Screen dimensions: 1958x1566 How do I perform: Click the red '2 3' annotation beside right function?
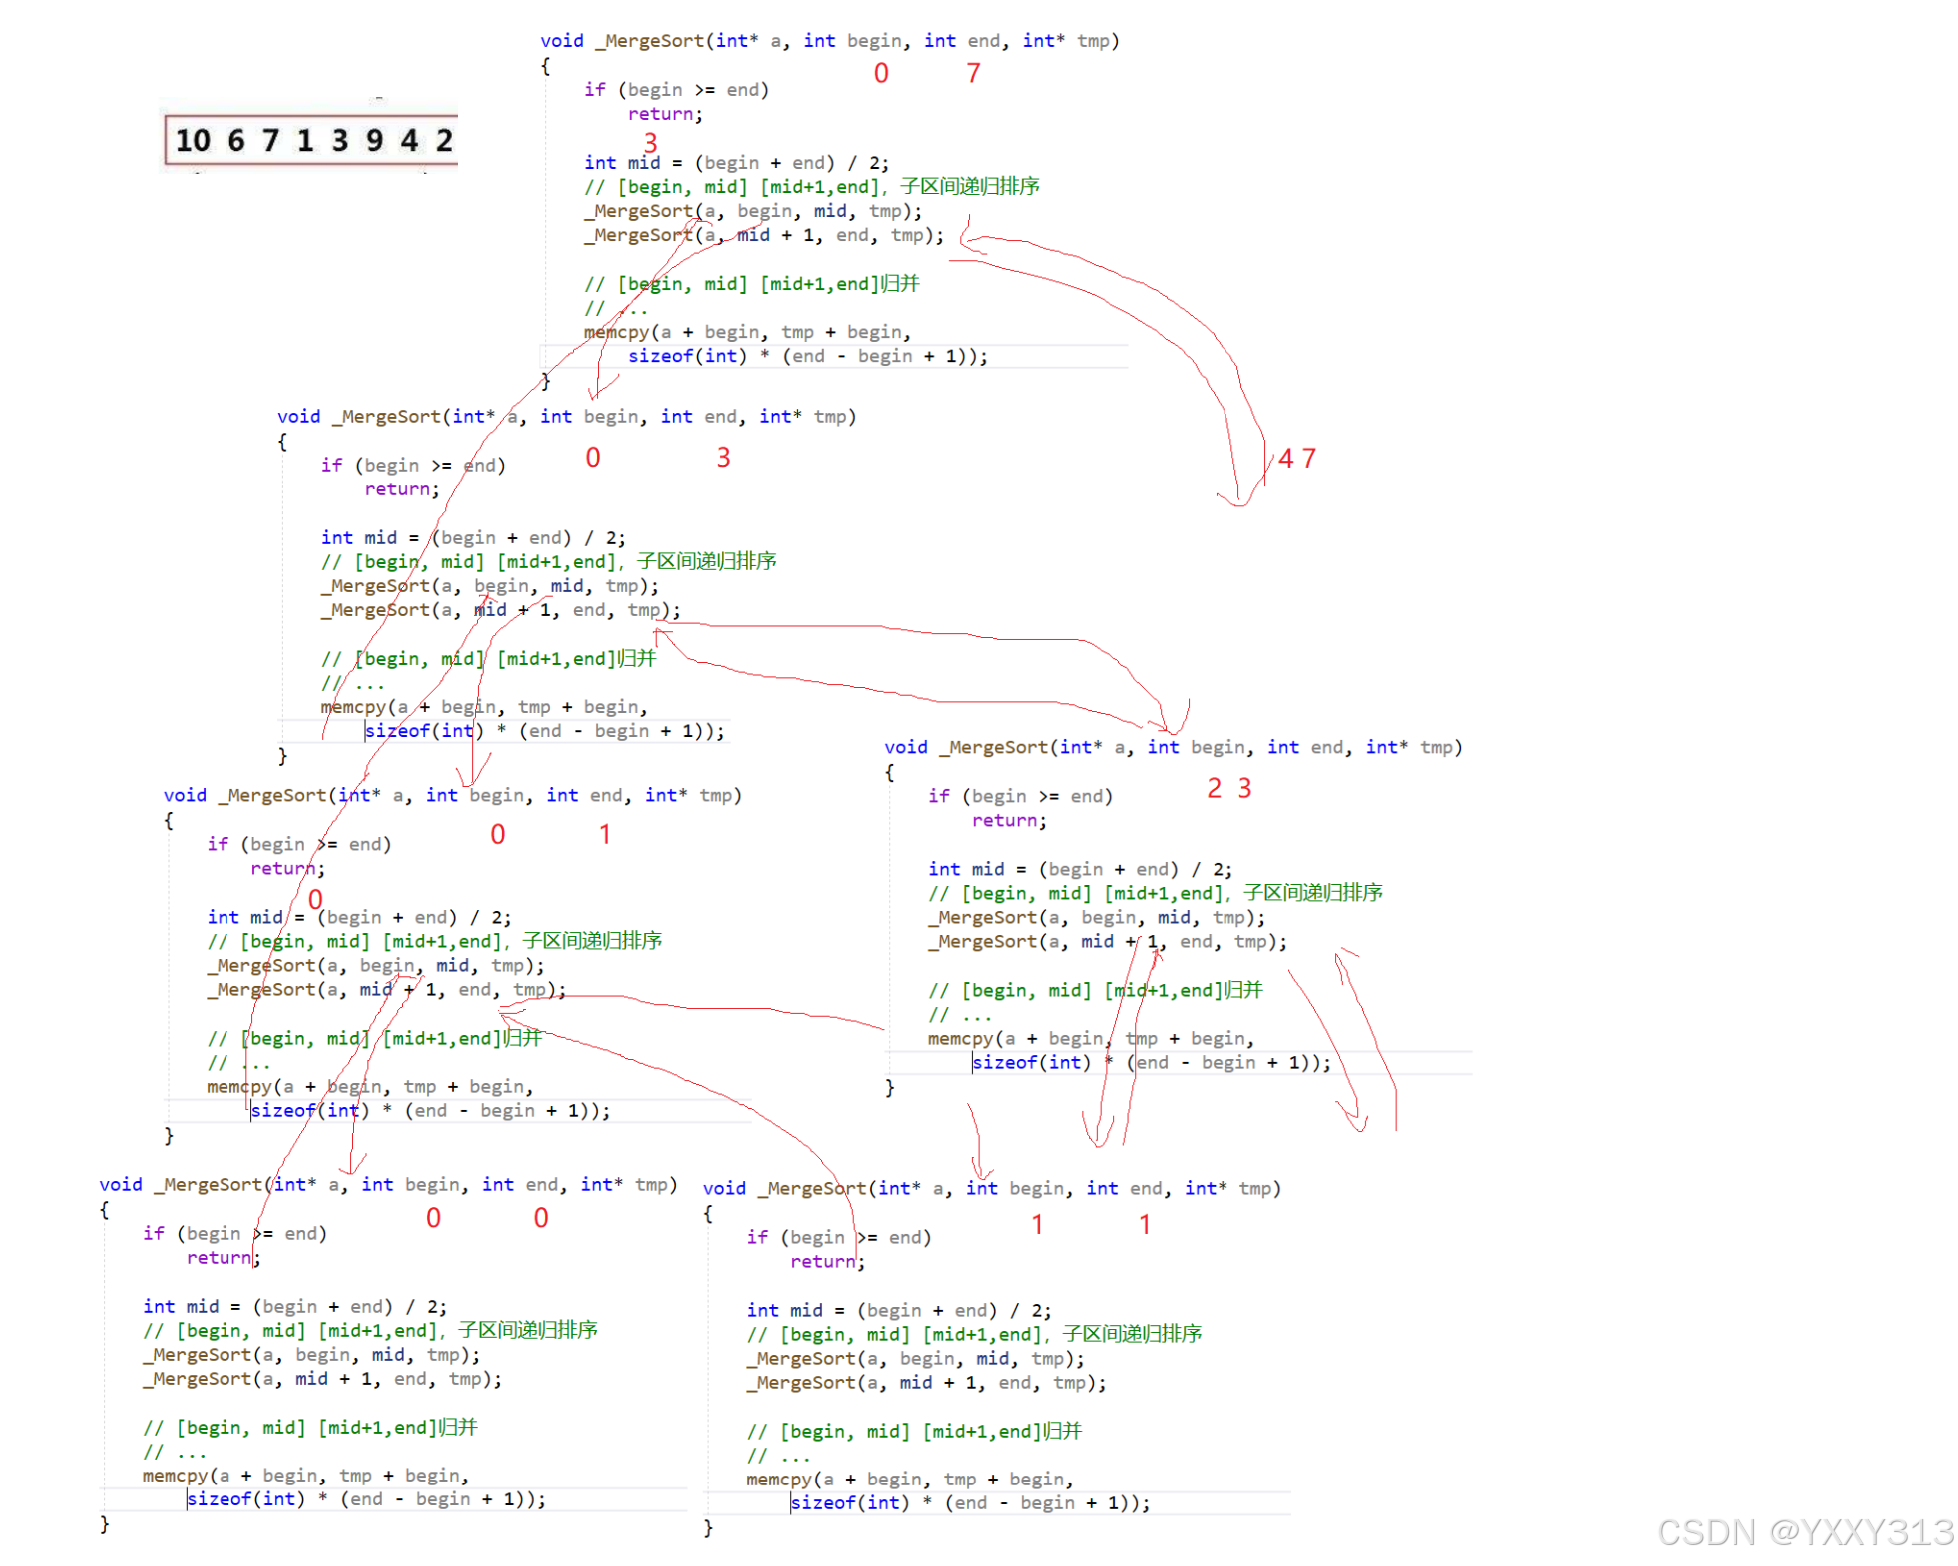click(x=1229, y=789)
